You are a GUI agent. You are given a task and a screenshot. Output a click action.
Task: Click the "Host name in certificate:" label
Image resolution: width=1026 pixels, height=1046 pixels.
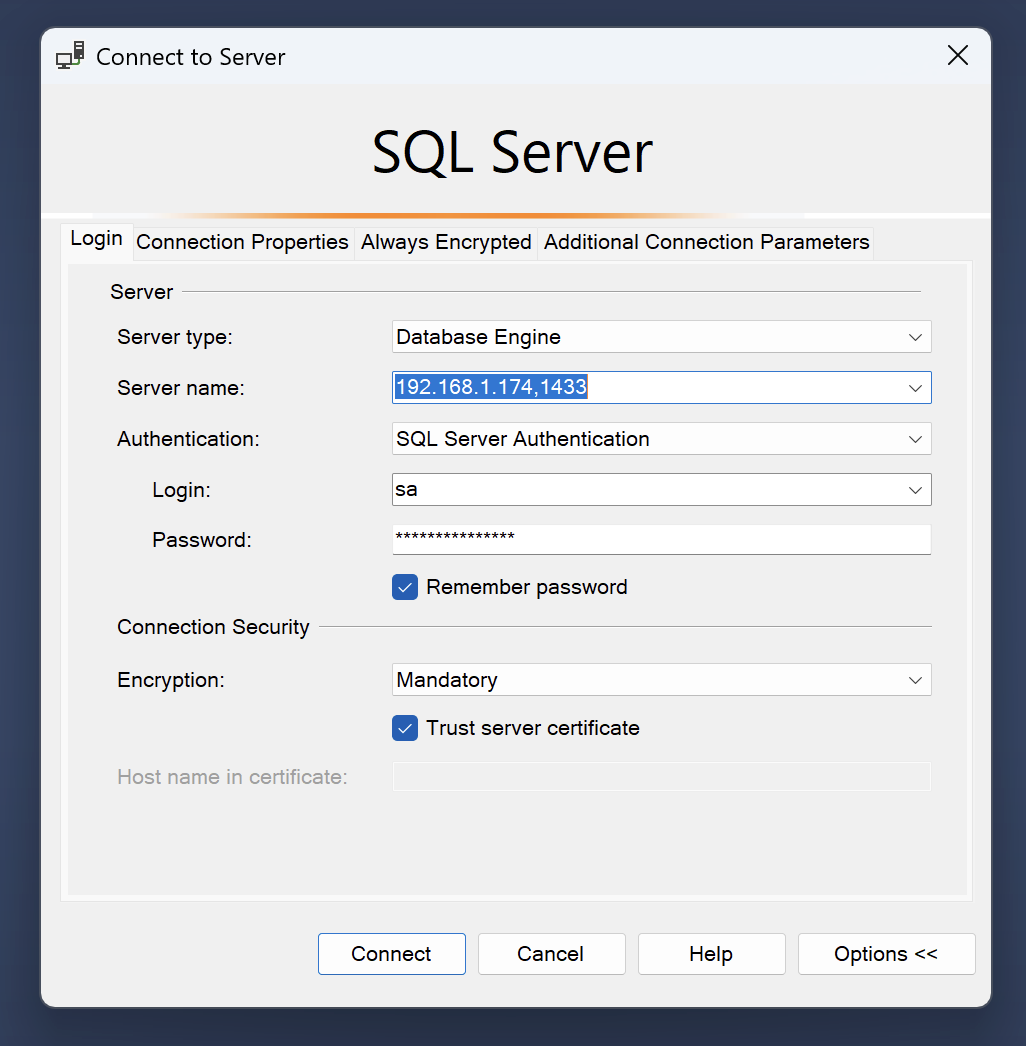click(x=232, y=776)
